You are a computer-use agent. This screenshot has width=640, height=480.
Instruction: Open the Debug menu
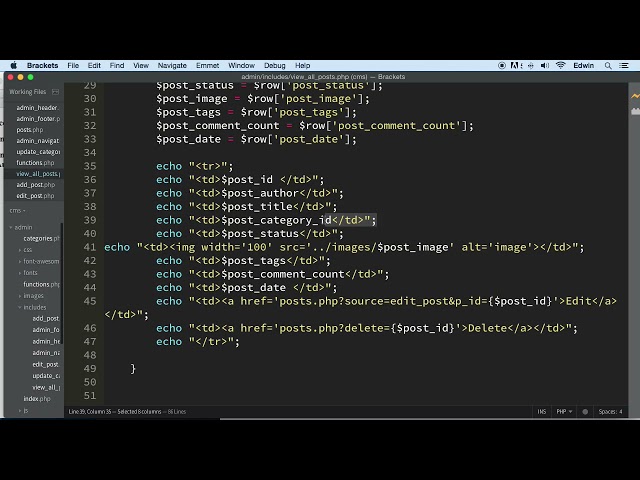pos(275,65)
